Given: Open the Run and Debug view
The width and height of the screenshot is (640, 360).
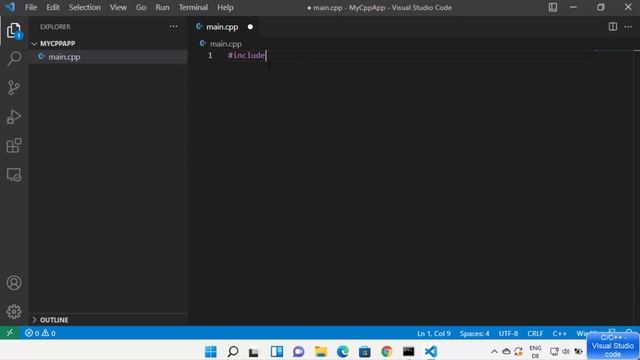Looking at the screenshot, I should [14, 117].
